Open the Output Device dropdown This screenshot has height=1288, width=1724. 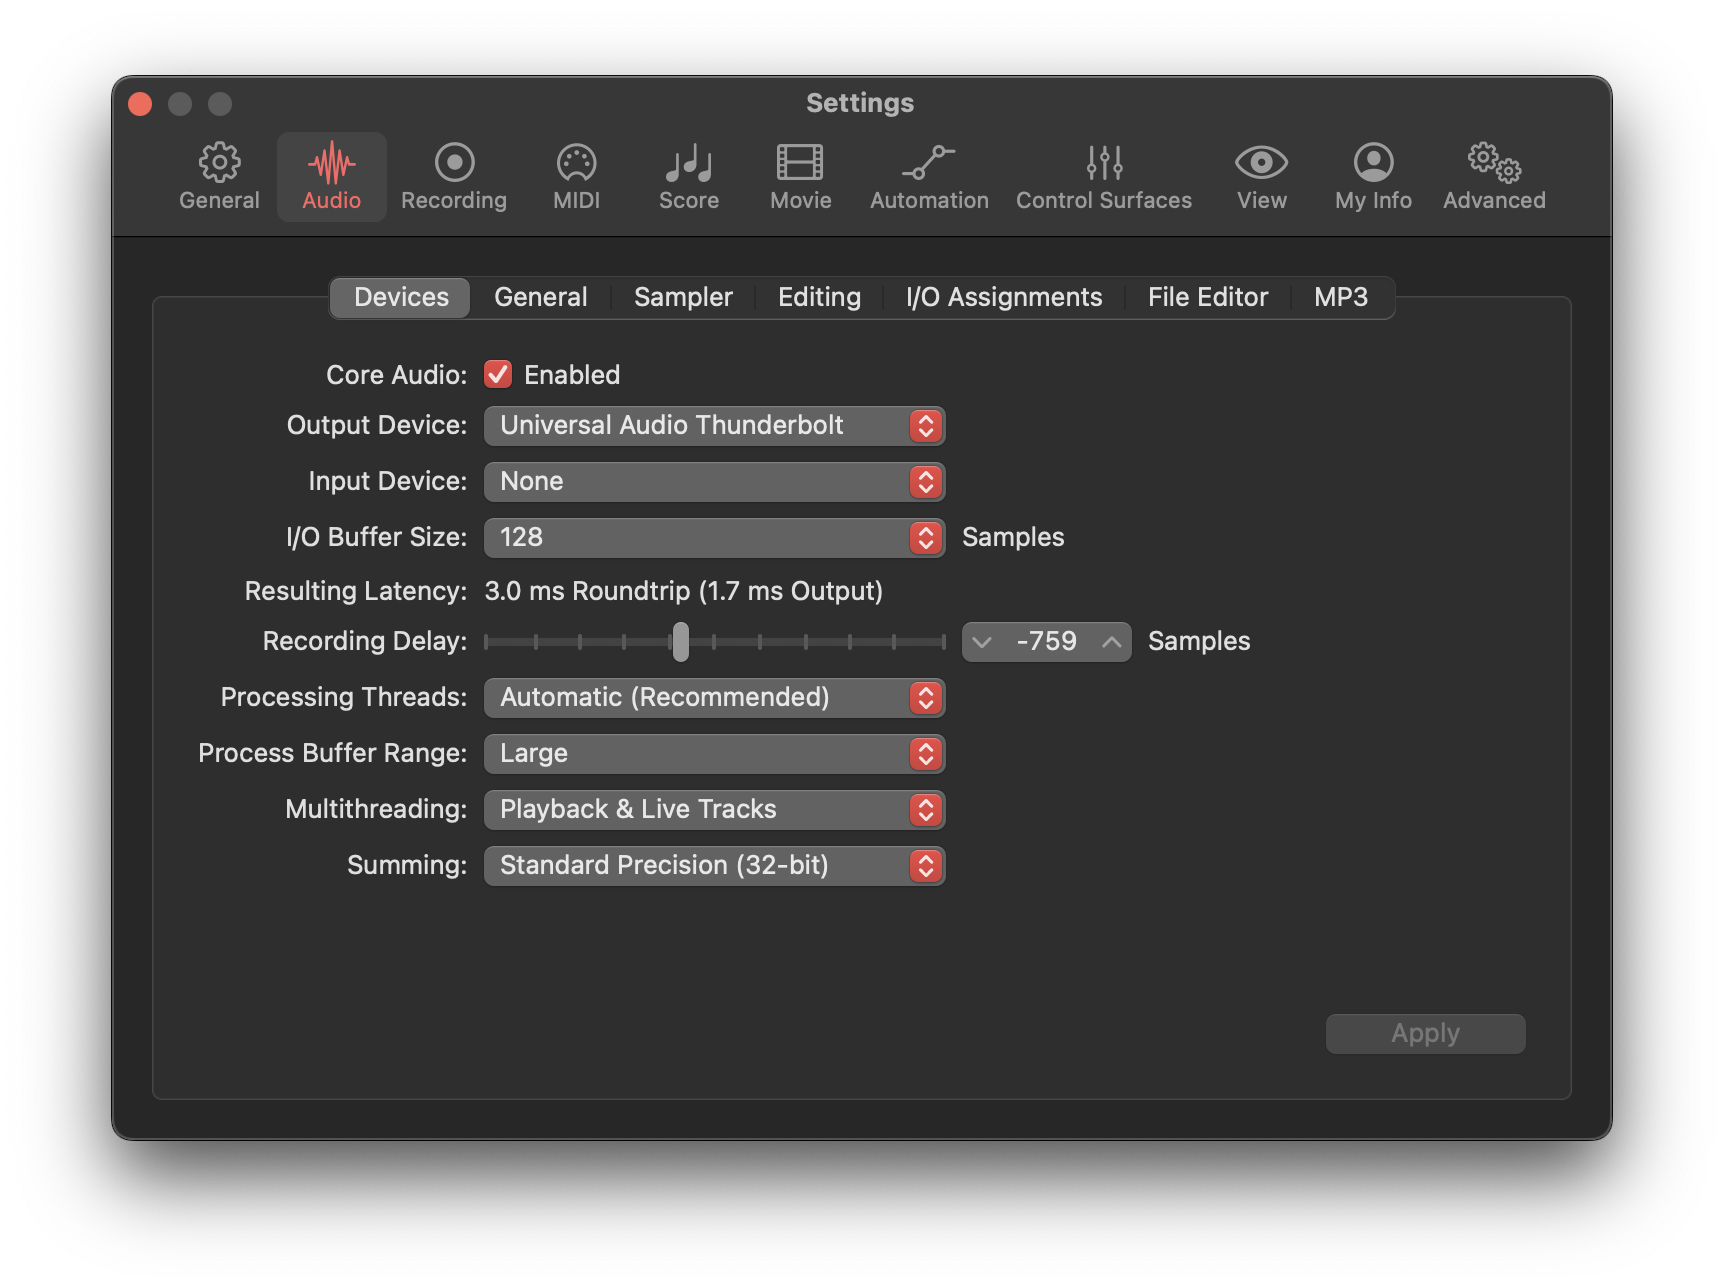tap(714, 425)
